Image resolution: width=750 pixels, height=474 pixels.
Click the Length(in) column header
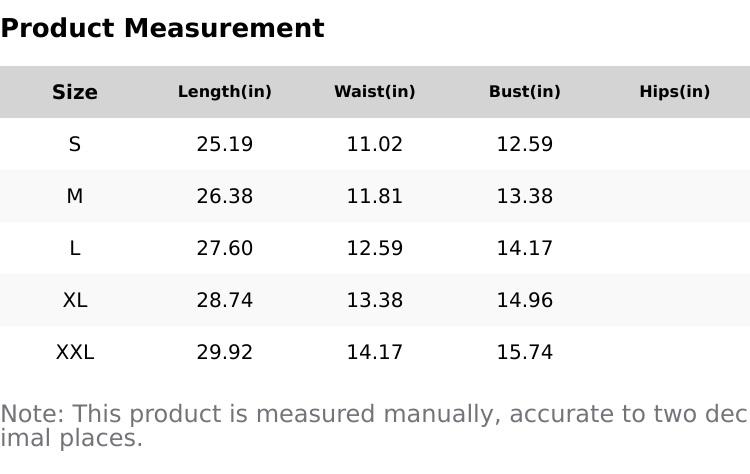point(225,92)
